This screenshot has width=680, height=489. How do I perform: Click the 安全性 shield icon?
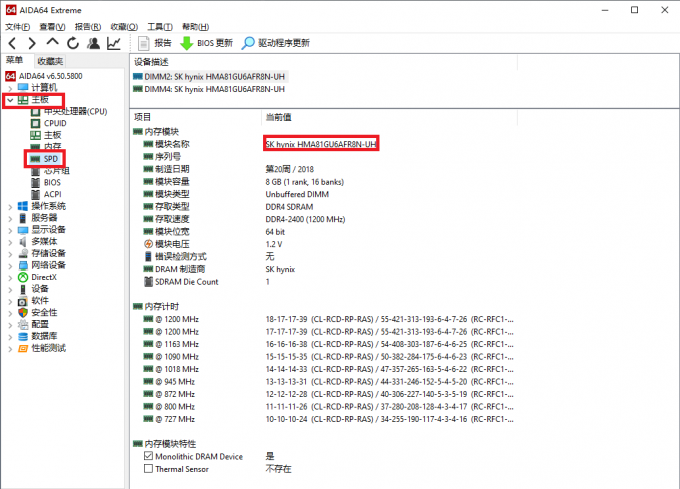coord(23,313)
